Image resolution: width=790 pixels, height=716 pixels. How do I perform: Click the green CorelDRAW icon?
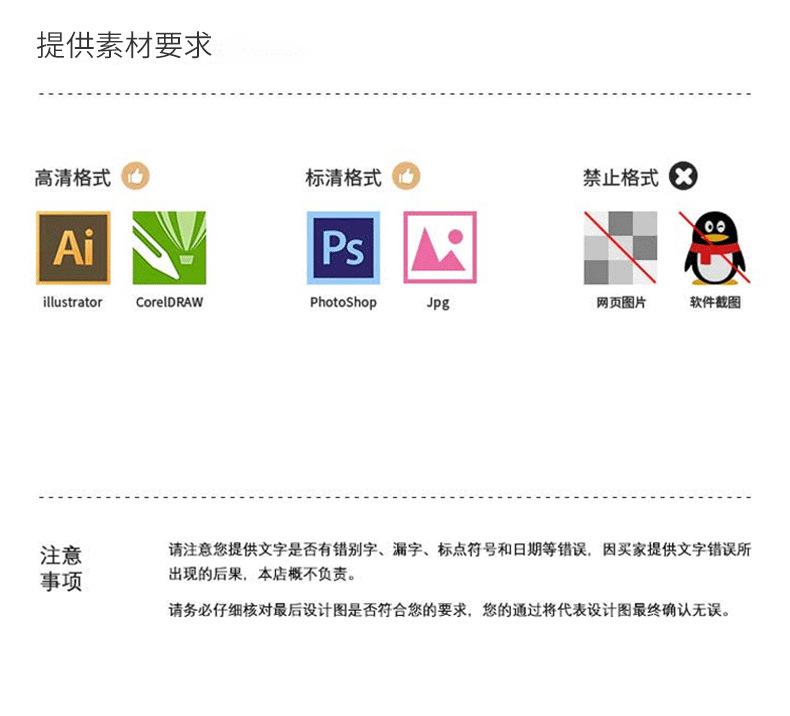(169, 248)
